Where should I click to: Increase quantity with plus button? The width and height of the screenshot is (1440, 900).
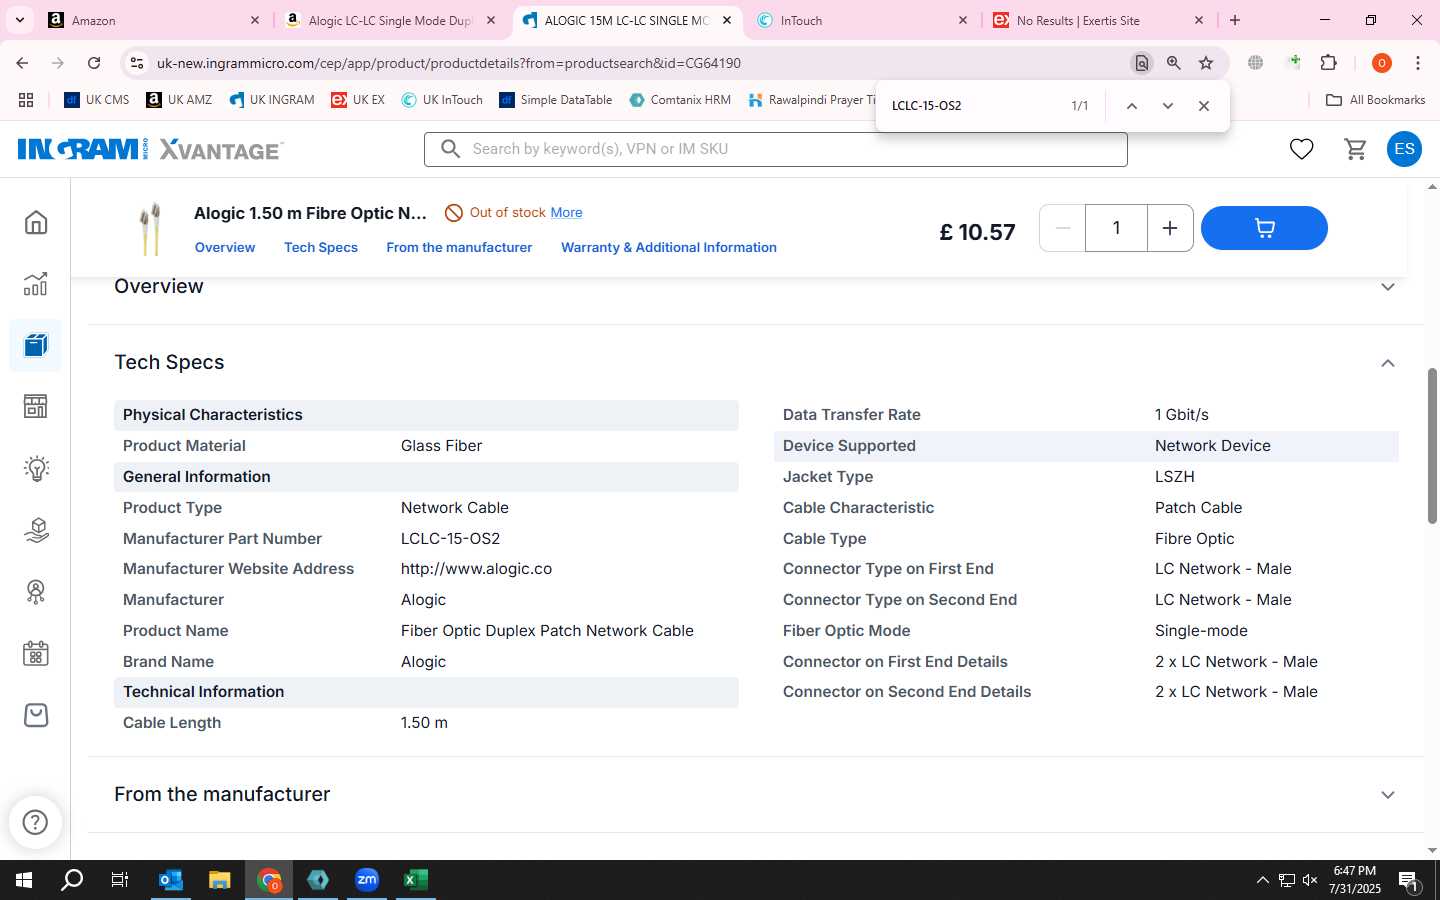[x=1169, y=228]
